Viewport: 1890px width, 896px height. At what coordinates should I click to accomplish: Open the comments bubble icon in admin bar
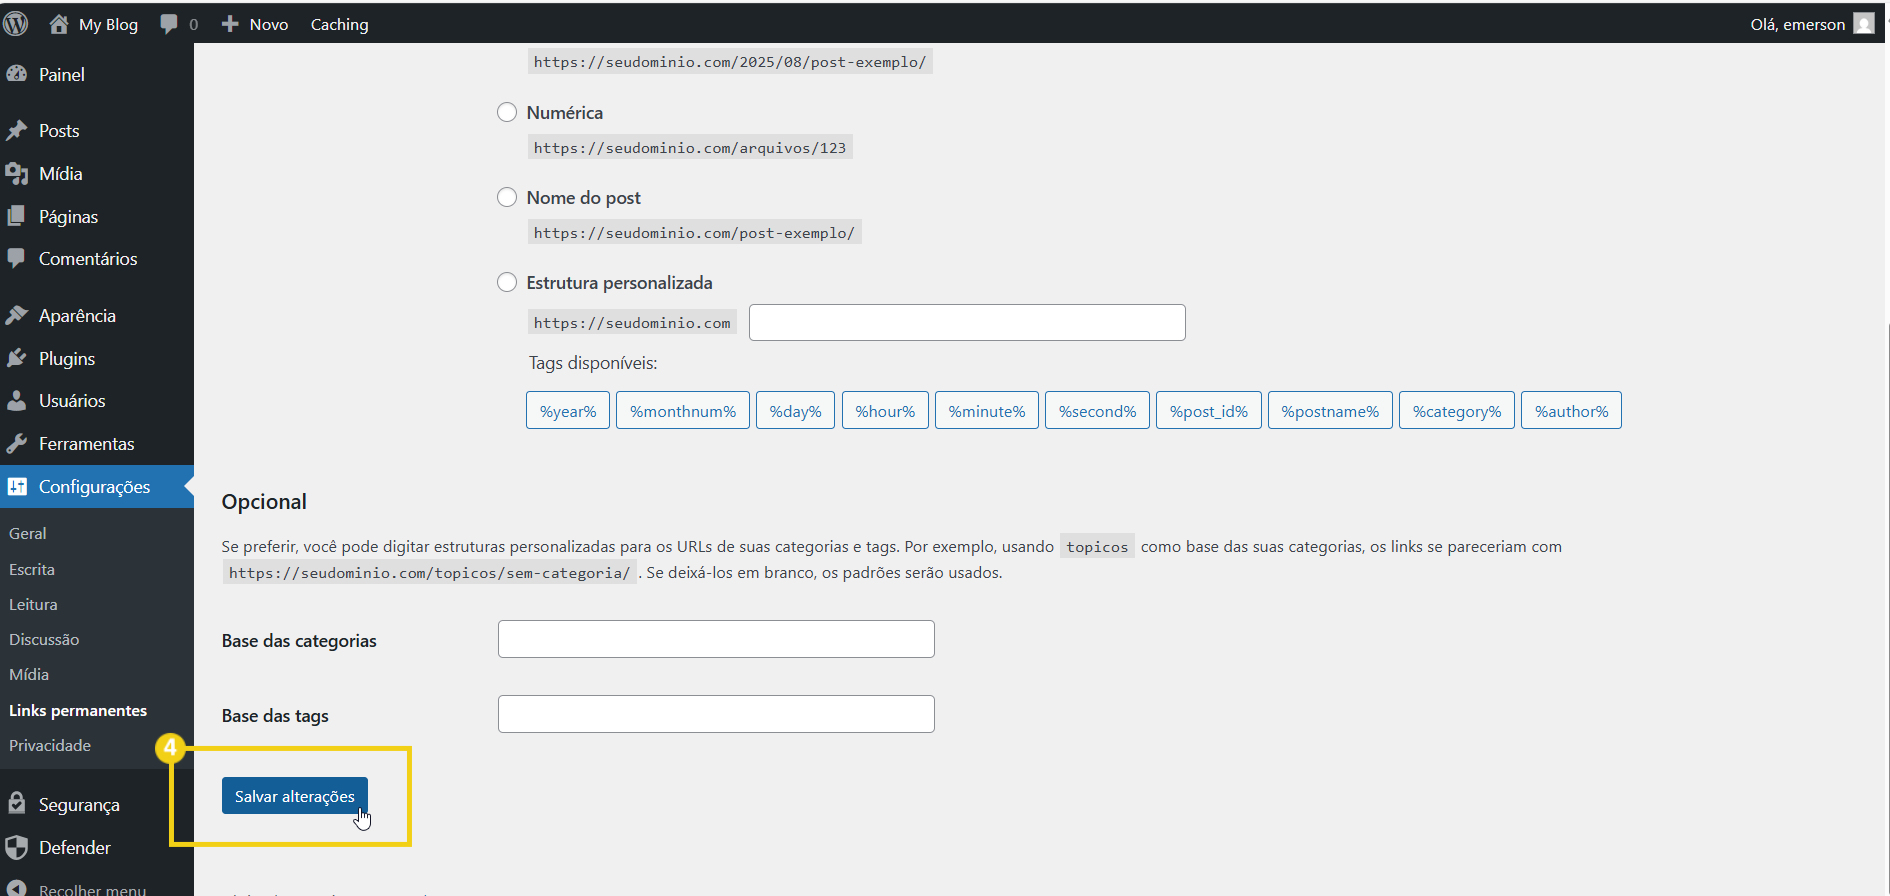coord(169,24)
